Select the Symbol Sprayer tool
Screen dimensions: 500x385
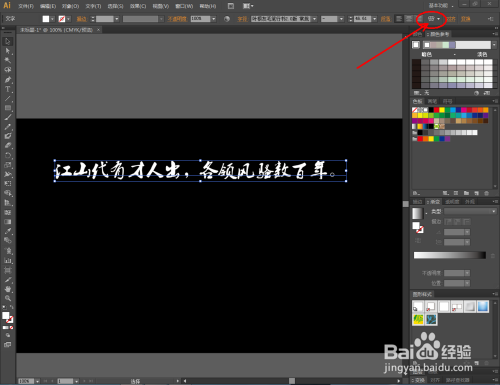8,251
